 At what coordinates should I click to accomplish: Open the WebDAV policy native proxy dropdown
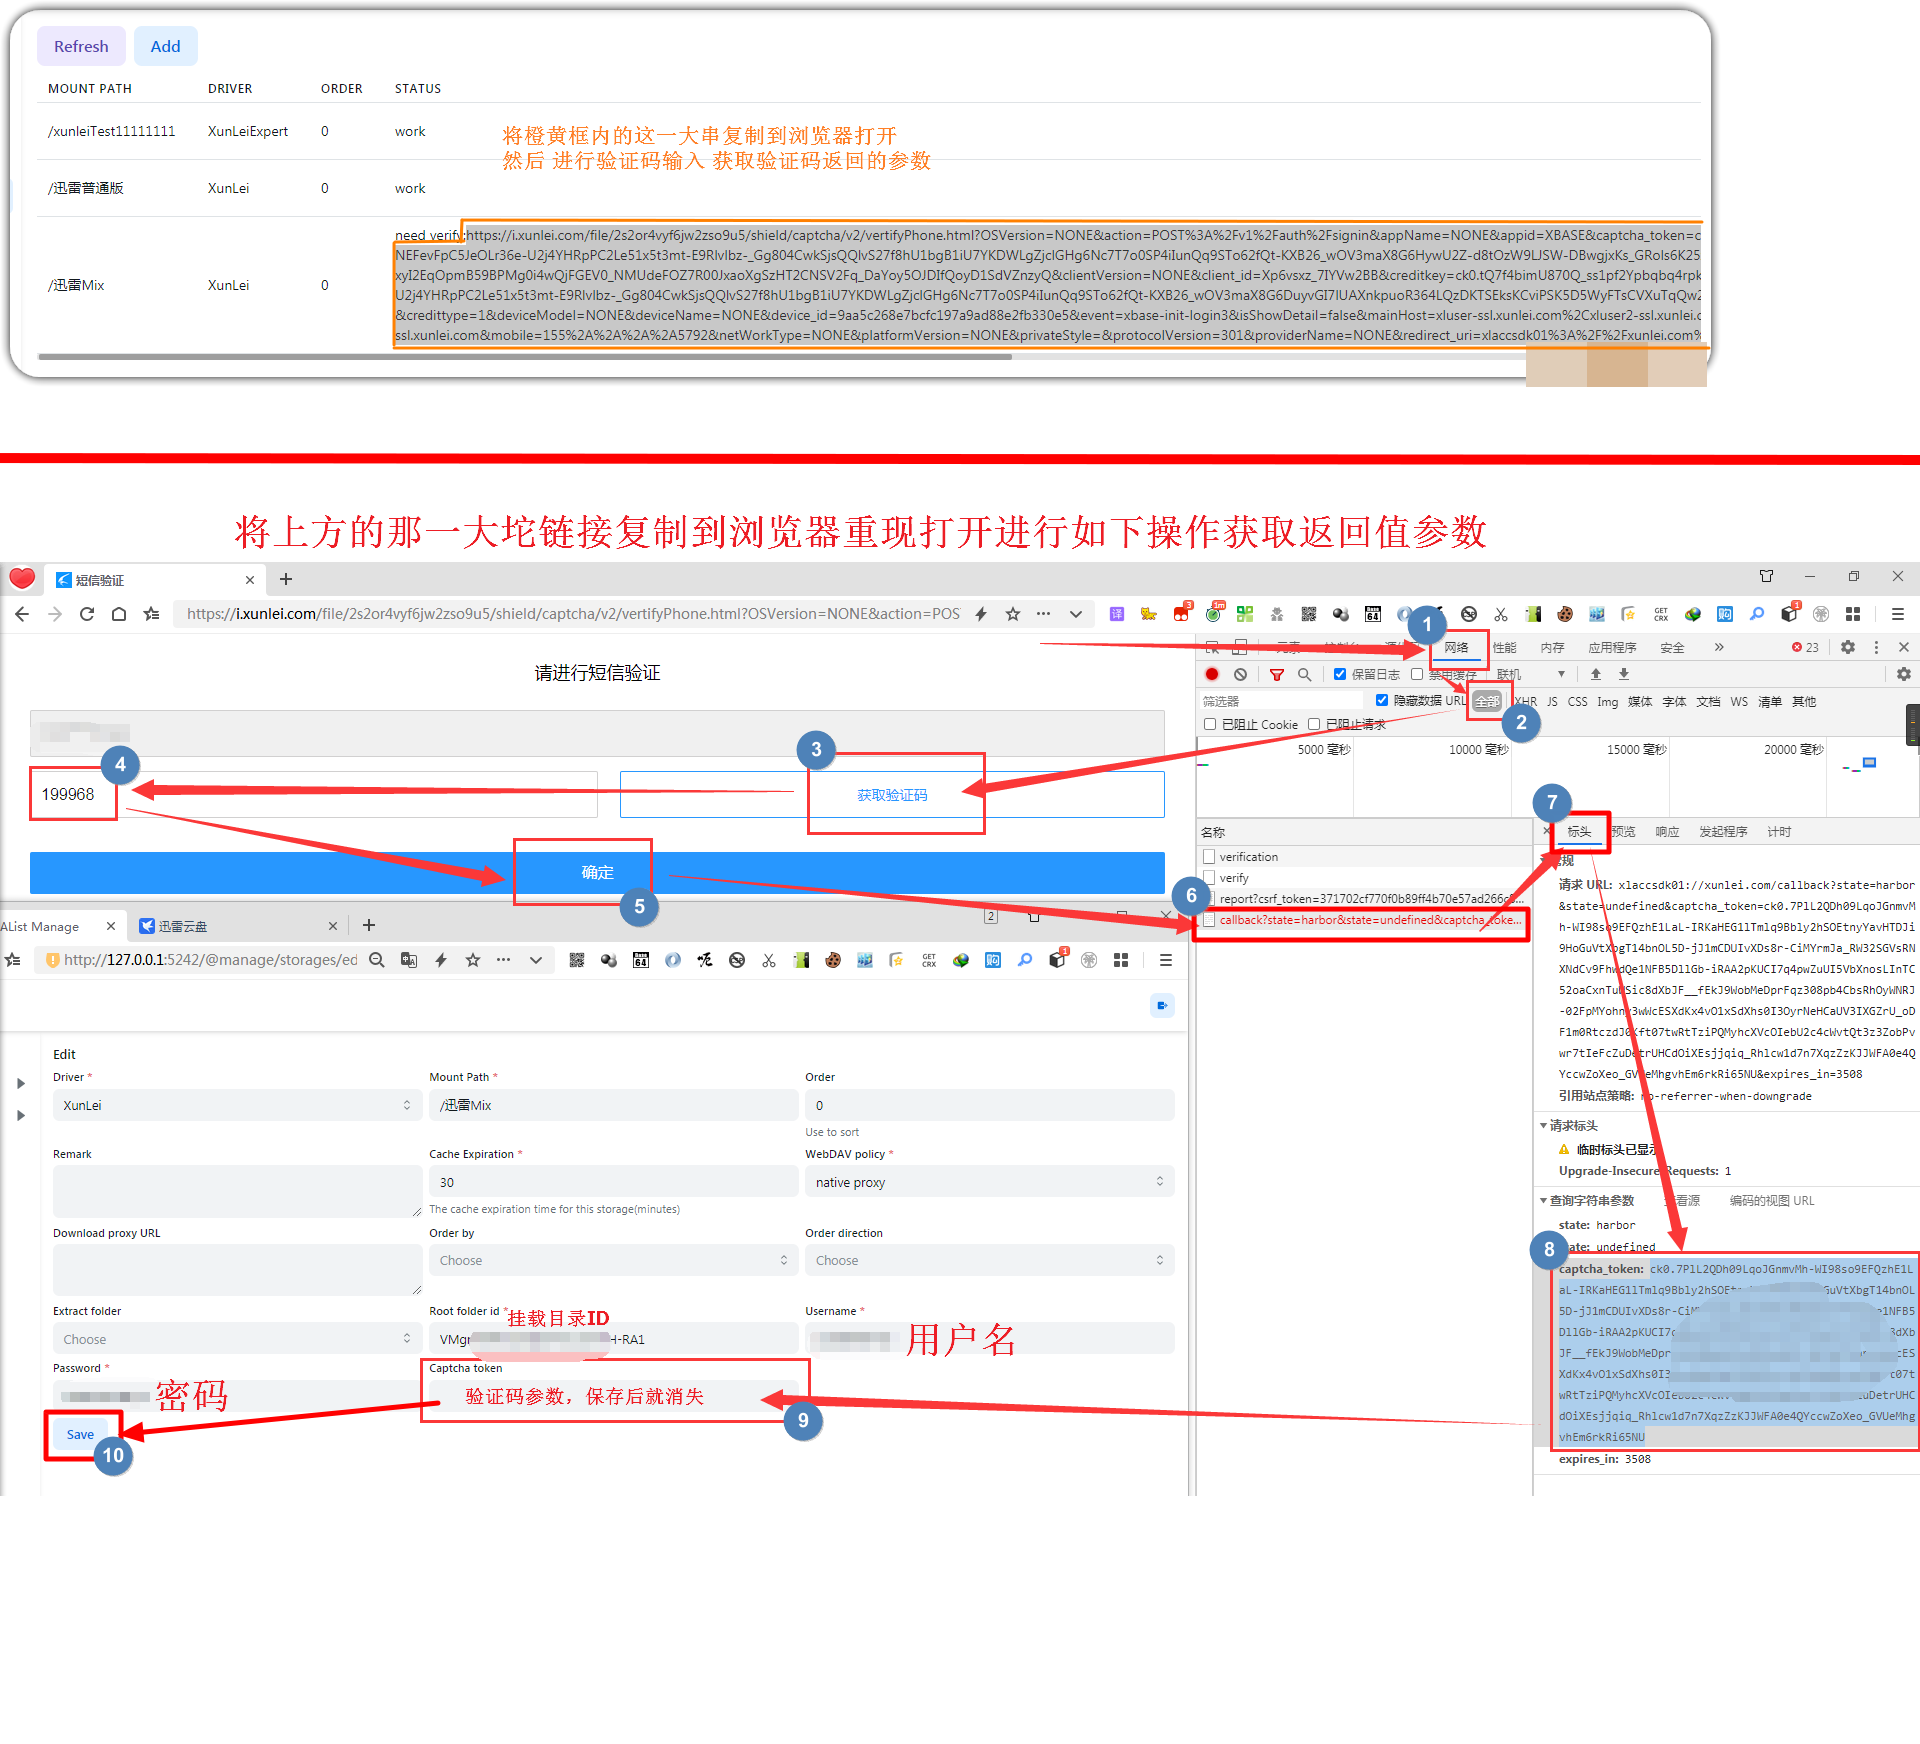click(x=988, y=1182)
